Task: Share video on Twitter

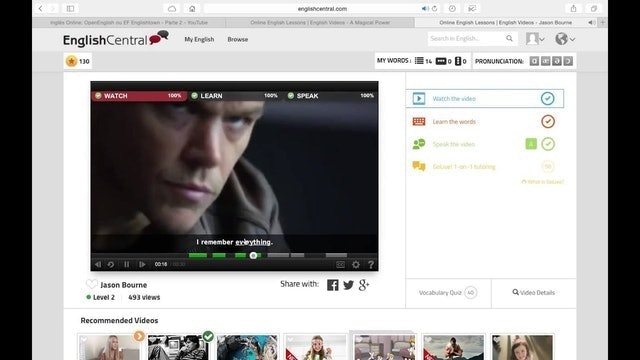Action: pyautogui.click(x=349, y=285)
